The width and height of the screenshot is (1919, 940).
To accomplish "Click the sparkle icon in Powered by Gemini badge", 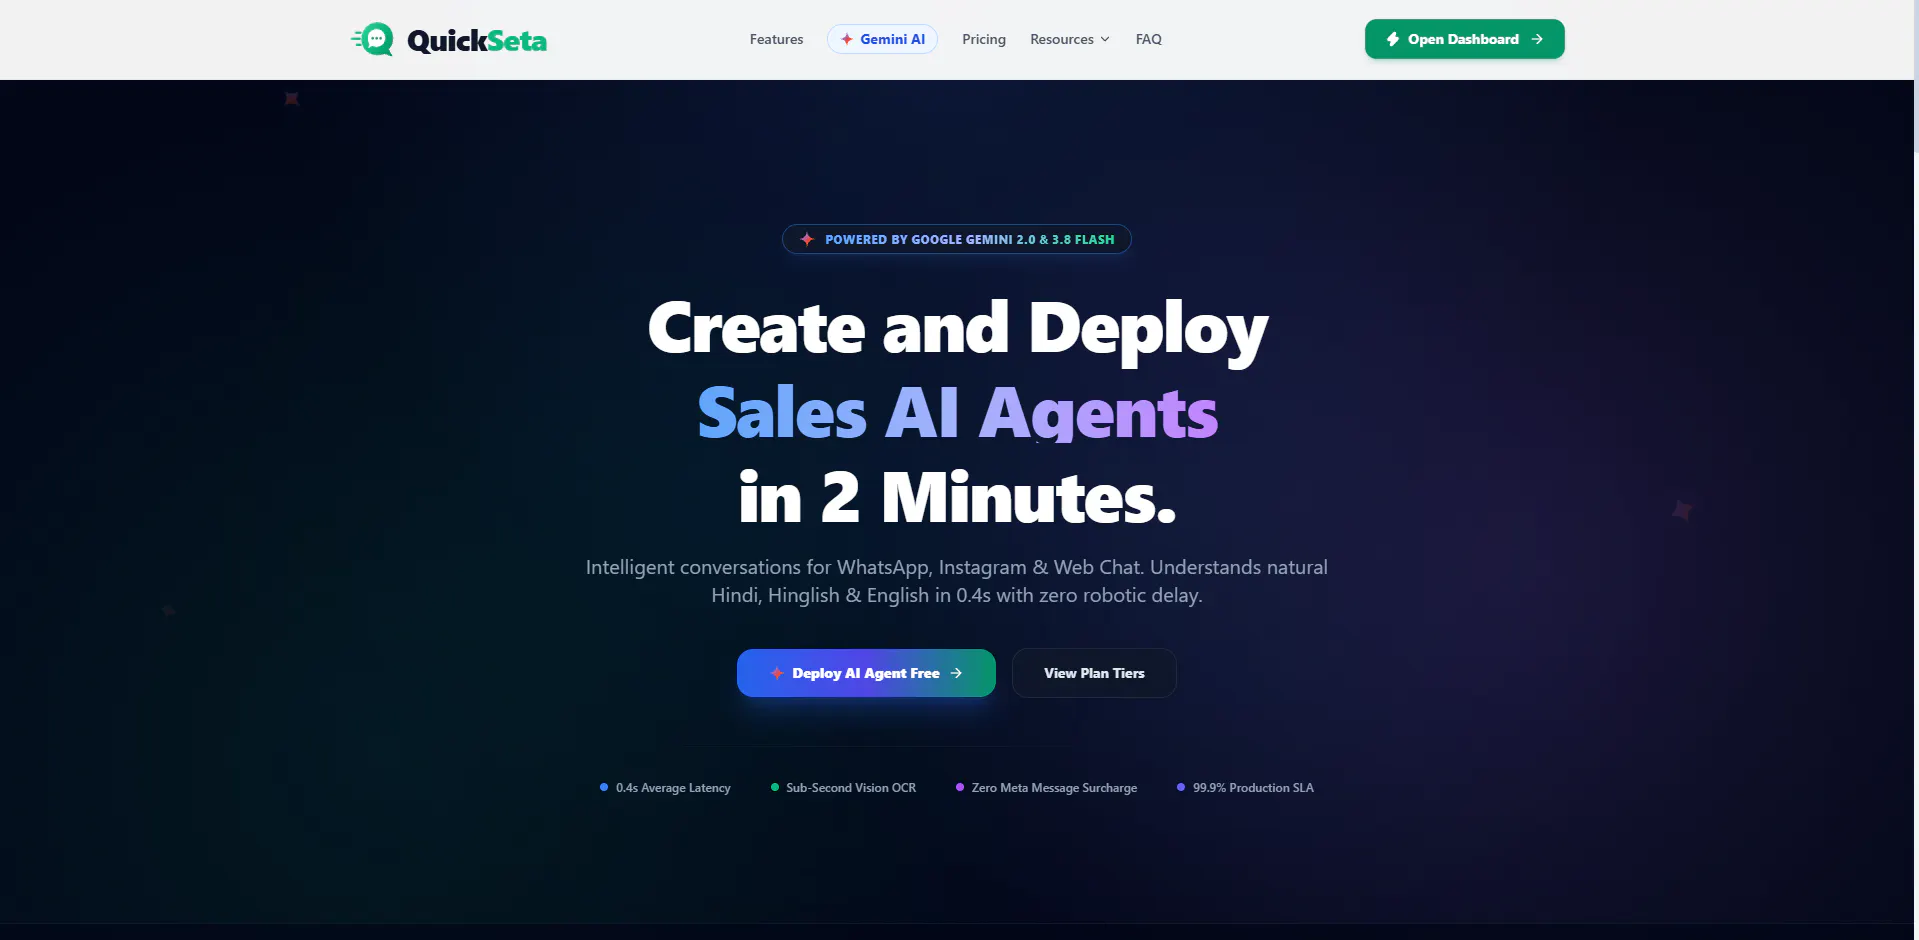I will 807,239.
